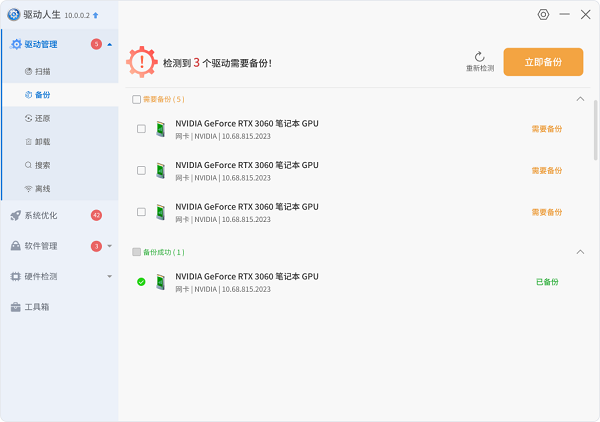Click the 重新检测 text label
This screenshot has width=600, height=422.
point(480,68)
